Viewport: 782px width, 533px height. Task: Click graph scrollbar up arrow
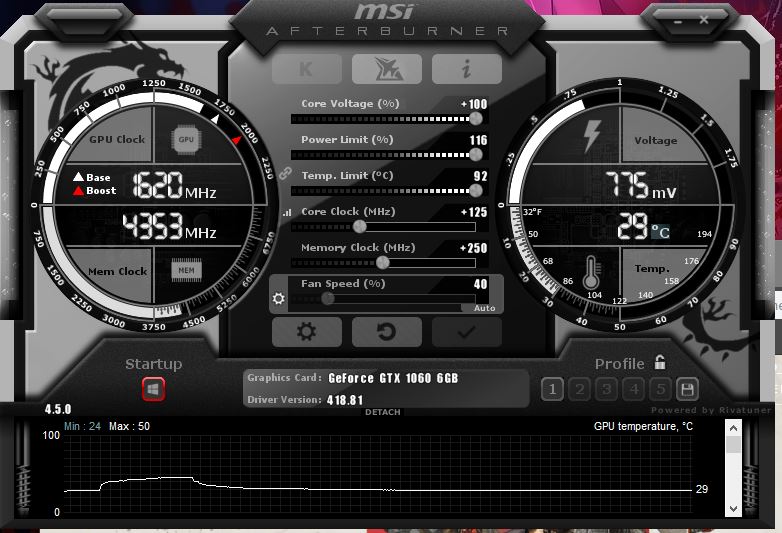pos(733,428)
